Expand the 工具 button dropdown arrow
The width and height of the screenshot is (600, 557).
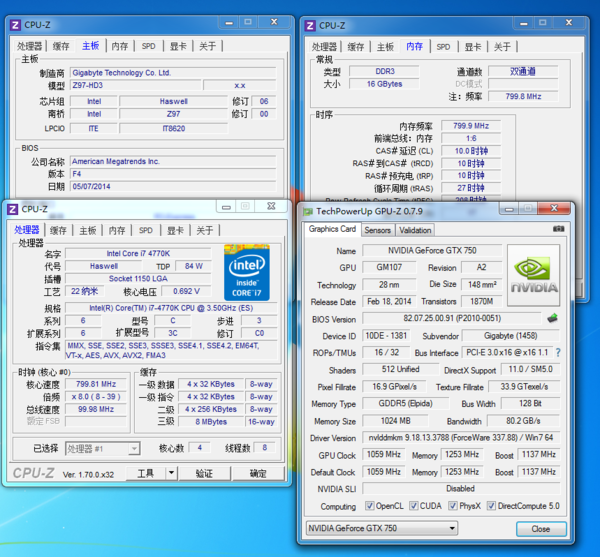[x=171, y=473]
